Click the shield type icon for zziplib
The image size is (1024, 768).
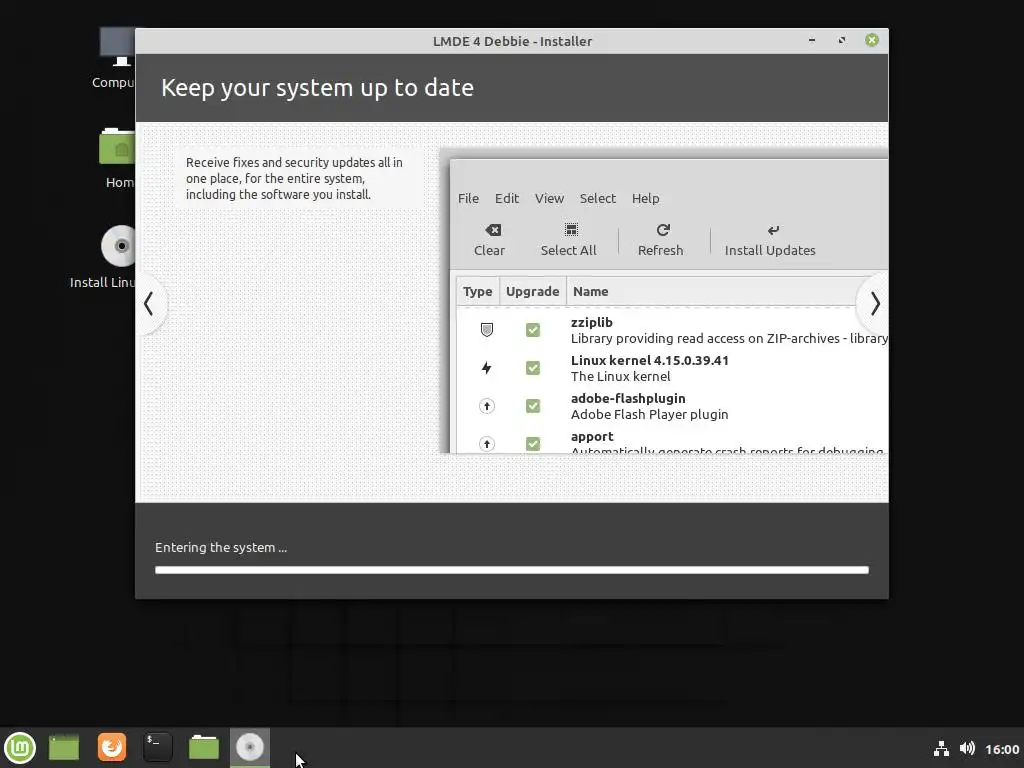[487, 330]
